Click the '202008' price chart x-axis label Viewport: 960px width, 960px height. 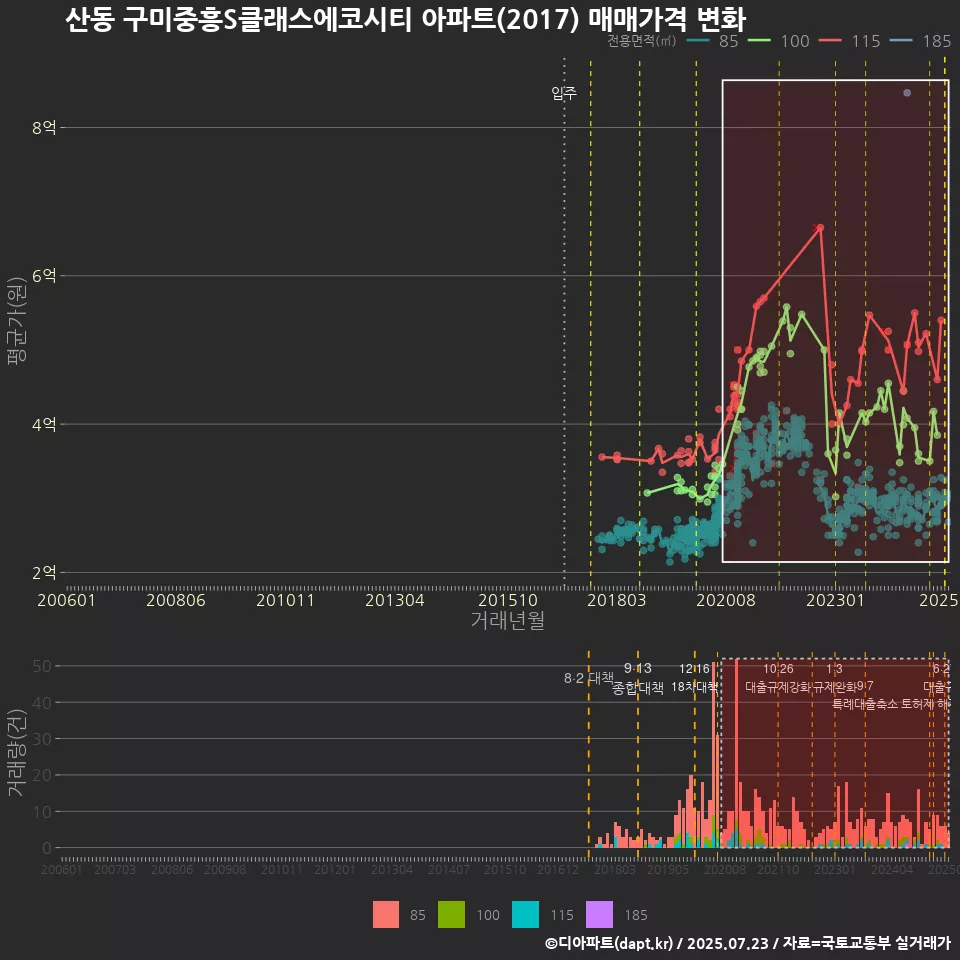point(726,600)
